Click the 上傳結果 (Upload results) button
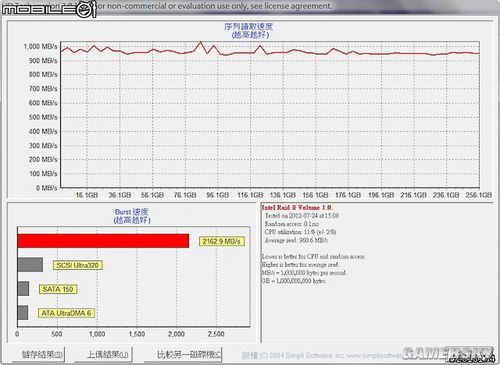 click(104, 354)
